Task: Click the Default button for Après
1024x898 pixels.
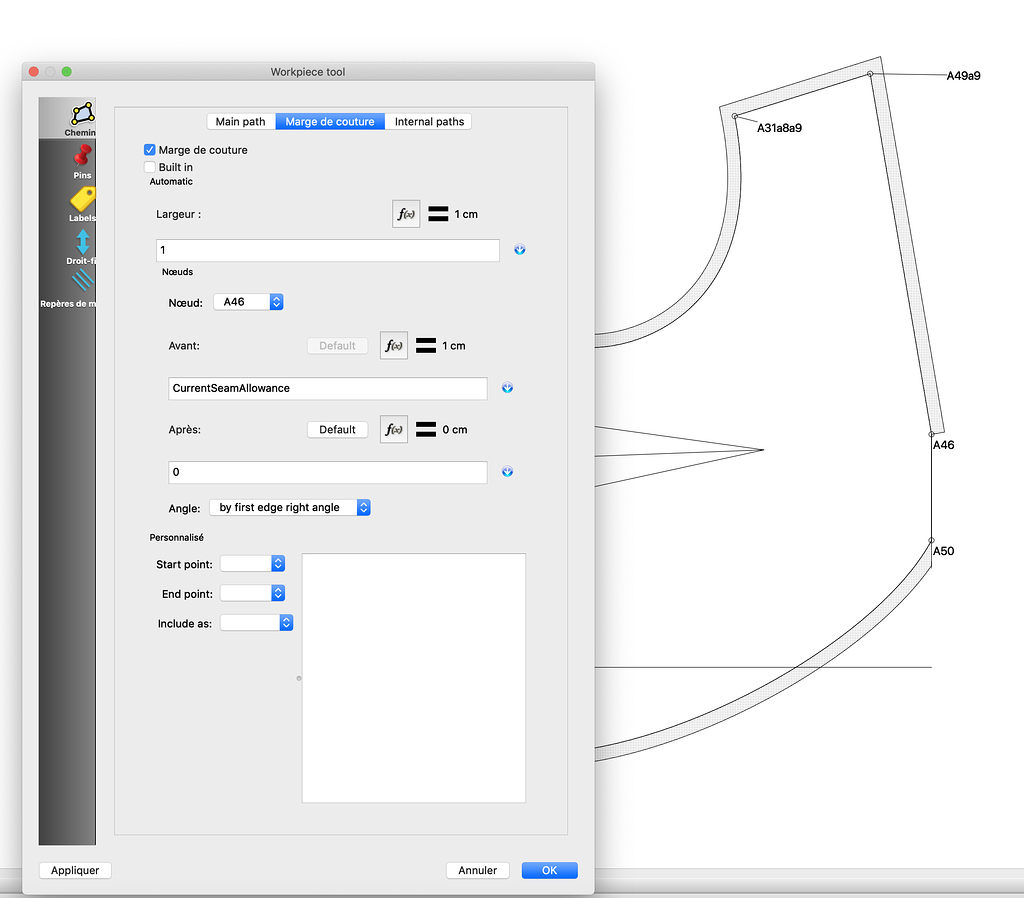Action: pos(337,429)
